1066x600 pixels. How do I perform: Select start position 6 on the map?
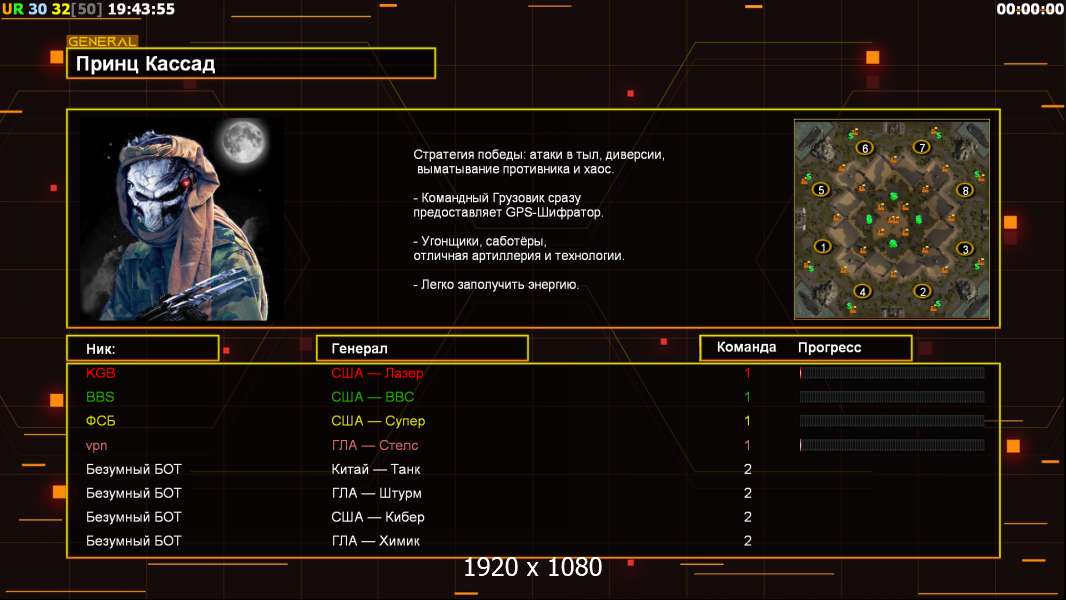coord(865,147)
